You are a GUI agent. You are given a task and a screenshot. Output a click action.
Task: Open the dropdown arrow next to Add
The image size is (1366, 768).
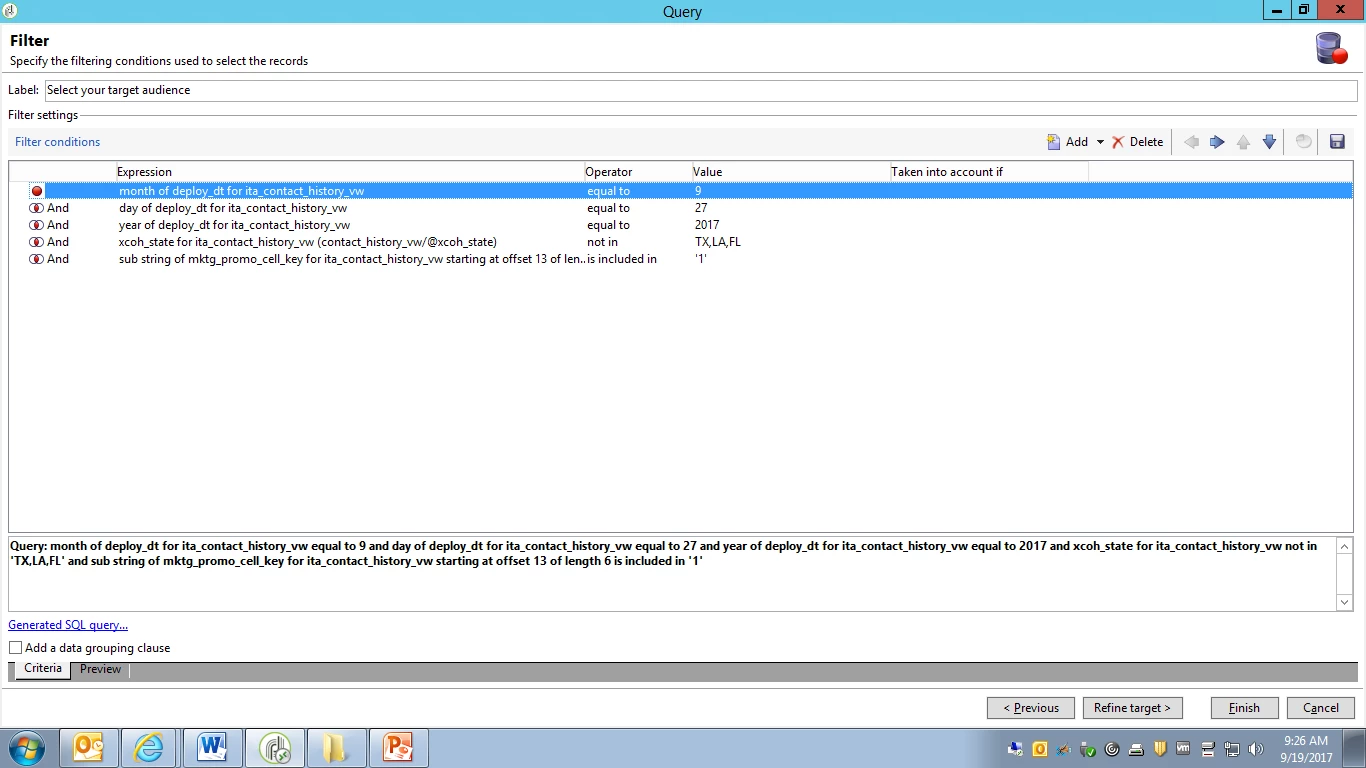click(x=1100, y=142)
